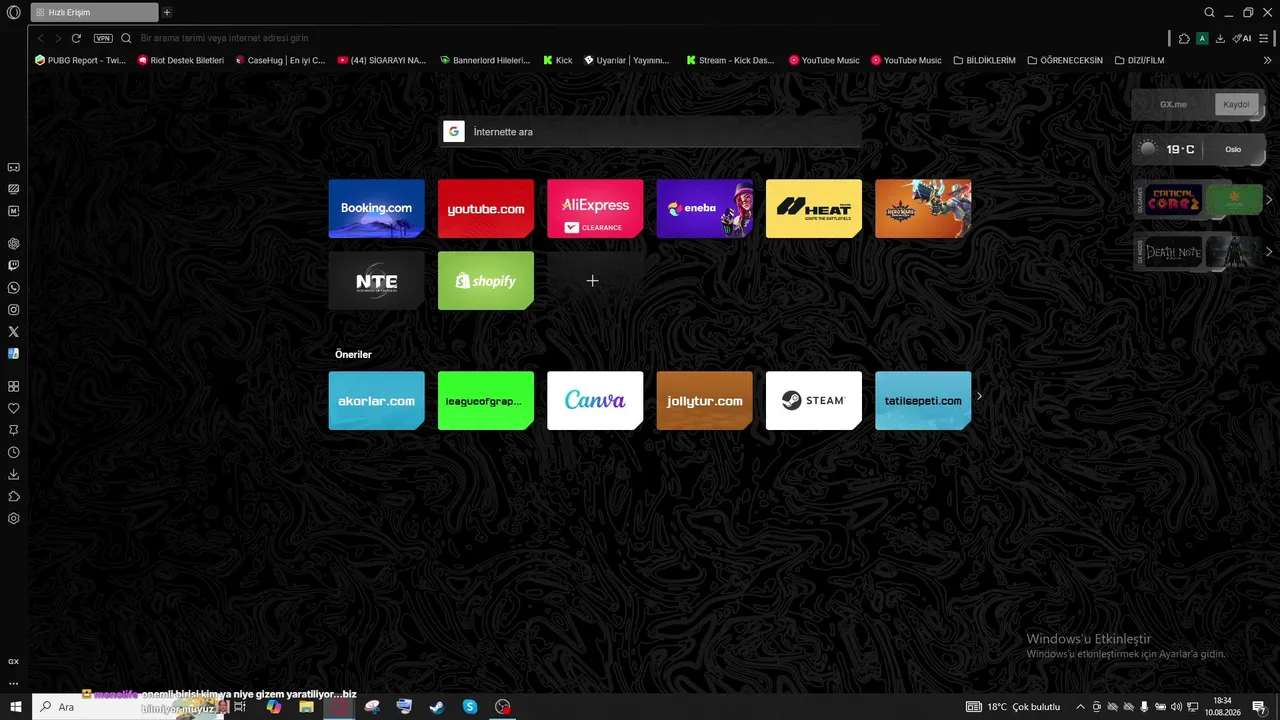This screenshot has height=720, width=1280.
Task: Open the Critical Core 2 game card
Action: click(x=1174, y=200)
